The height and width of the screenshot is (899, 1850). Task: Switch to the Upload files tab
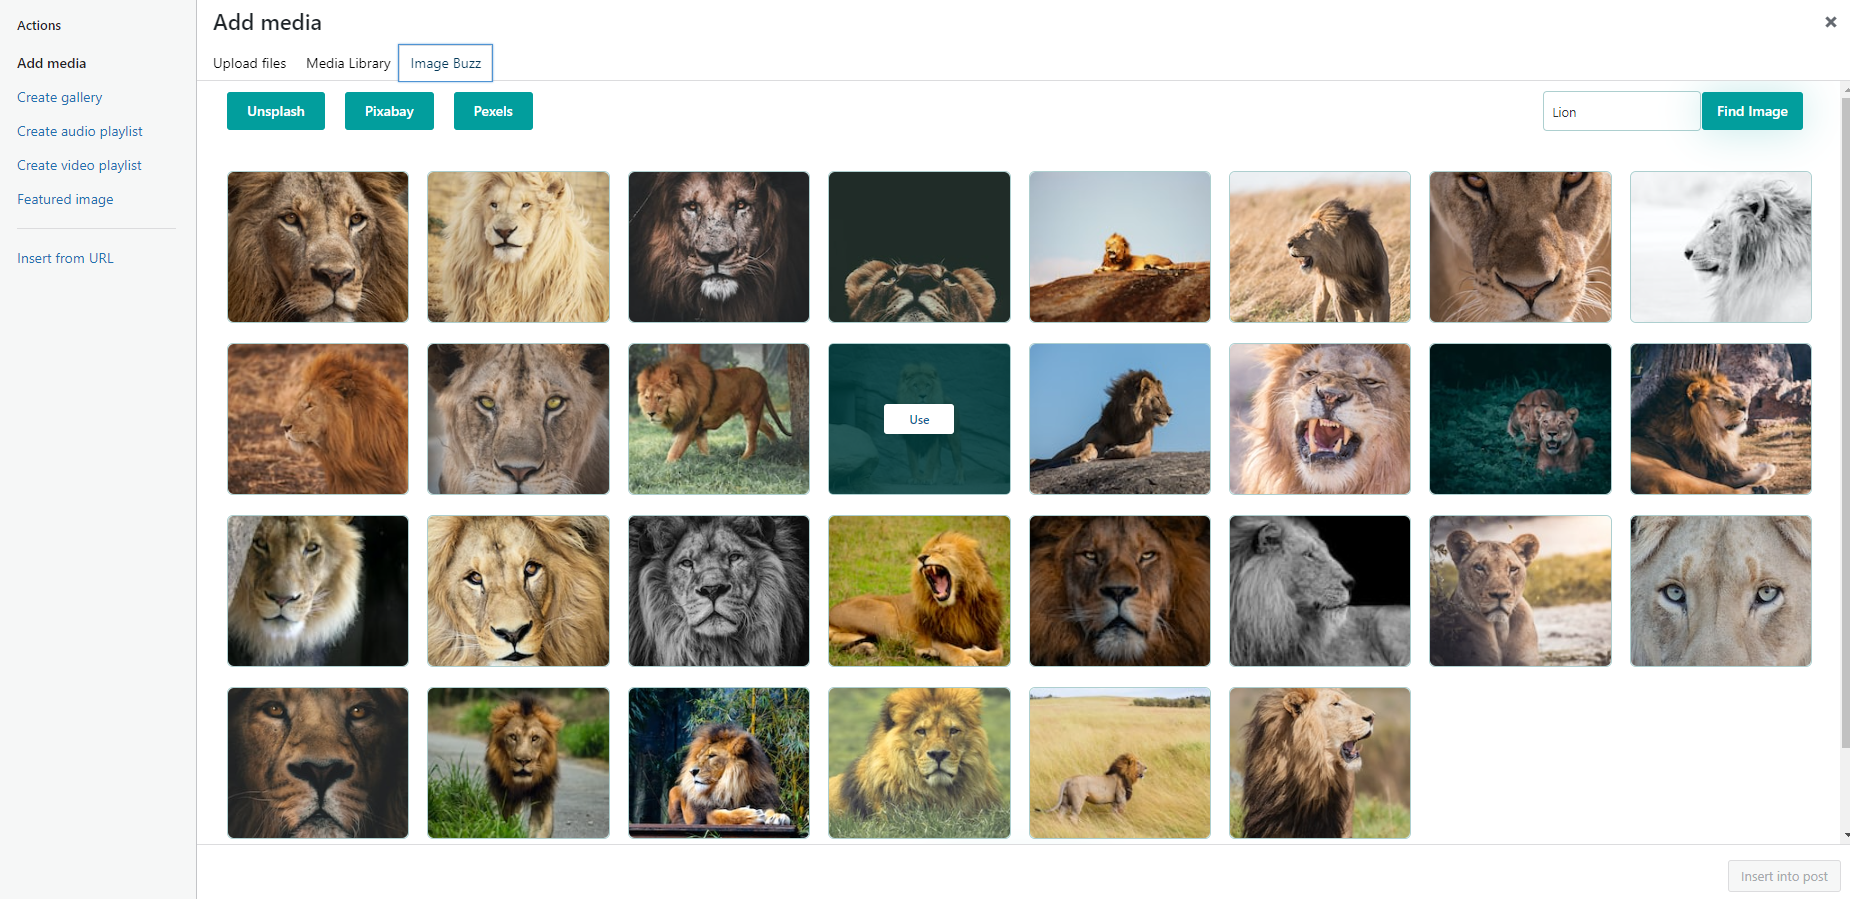click(249, 63)
